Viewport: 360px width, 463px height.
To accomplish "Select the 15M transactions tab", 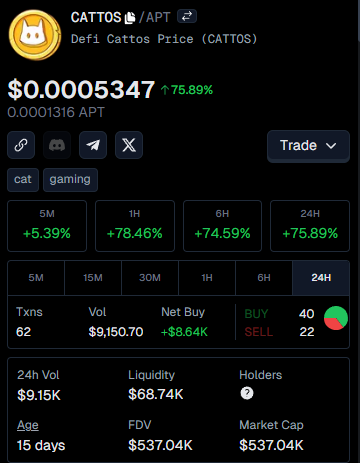I will (93, 278).
